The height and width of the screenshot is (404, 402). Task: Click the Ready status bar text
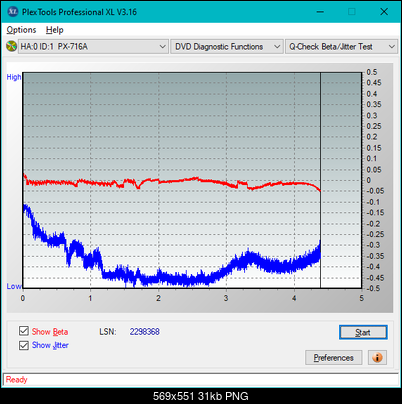17,380
